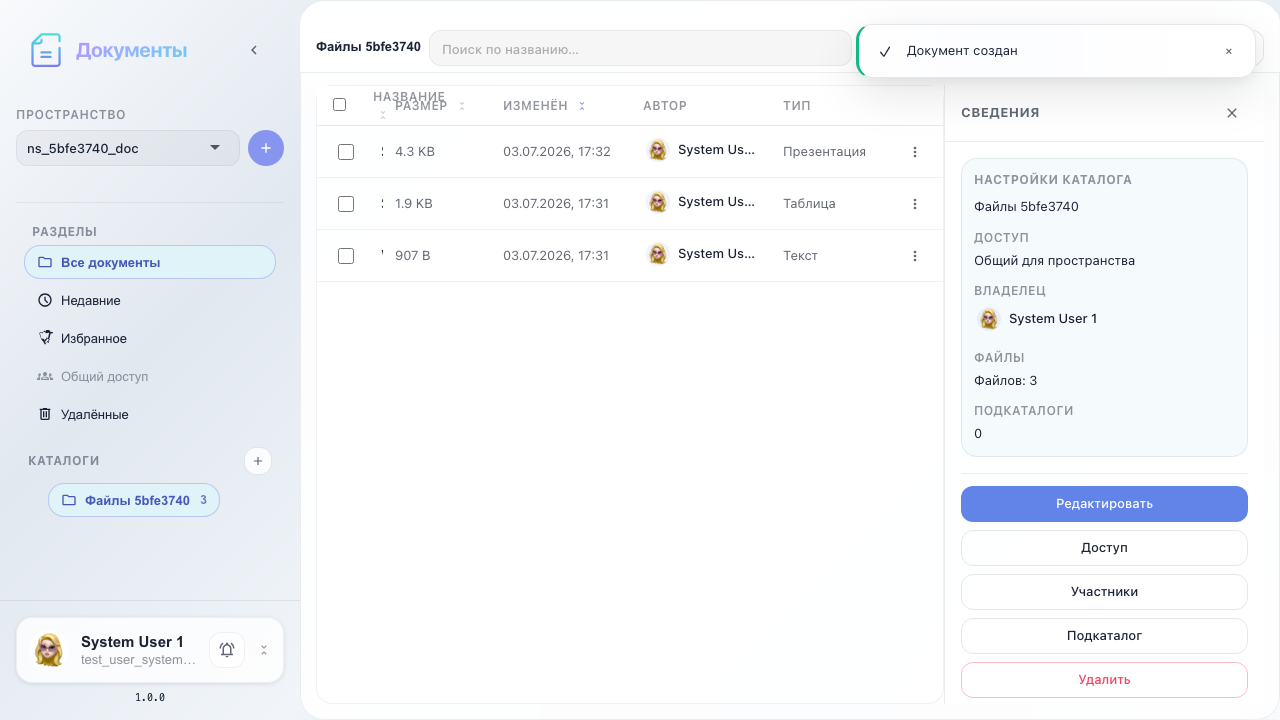Open the notifications bell icon
The width and height of the screenshot is (1280, 720).
click(x=227, y=650)
